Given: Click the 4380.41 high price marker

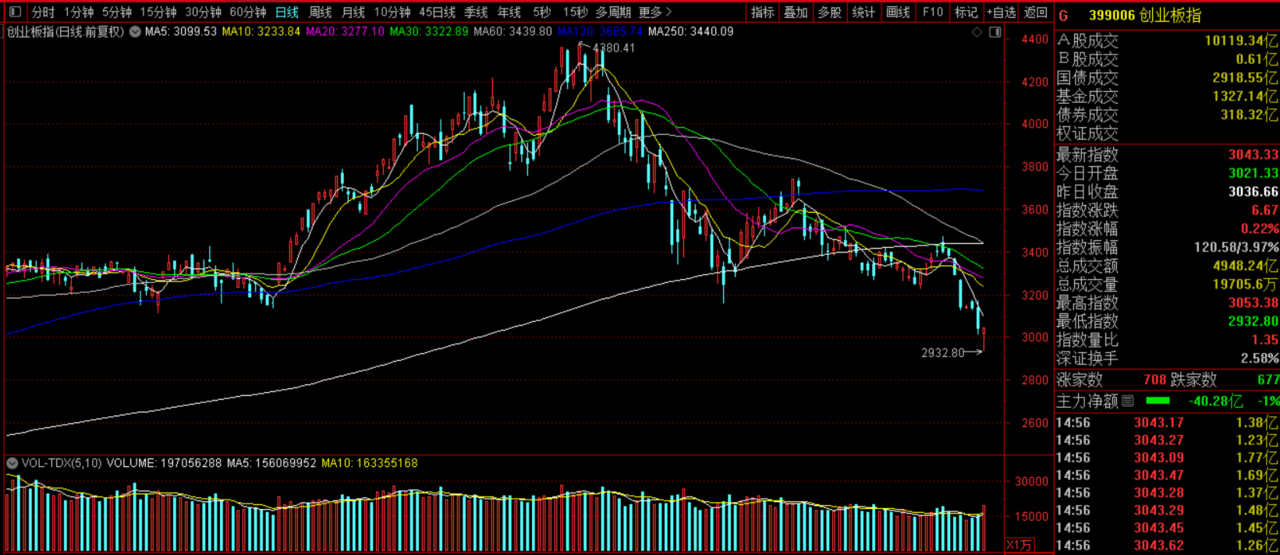Looking at the screenshot, I should click(x=614, y=48).
